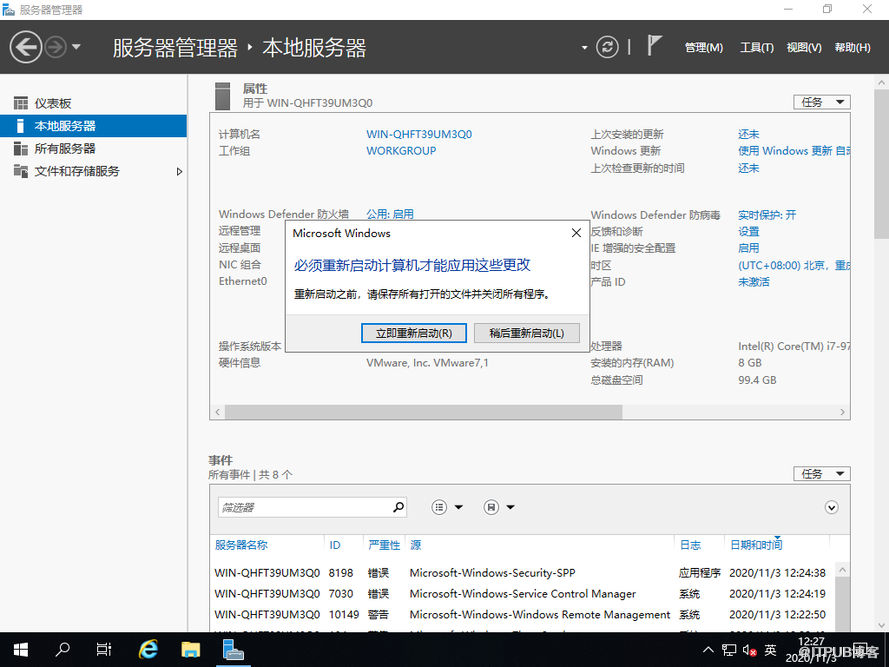
Task: Open the Tools (工具) menu
Action: [756, 47]
